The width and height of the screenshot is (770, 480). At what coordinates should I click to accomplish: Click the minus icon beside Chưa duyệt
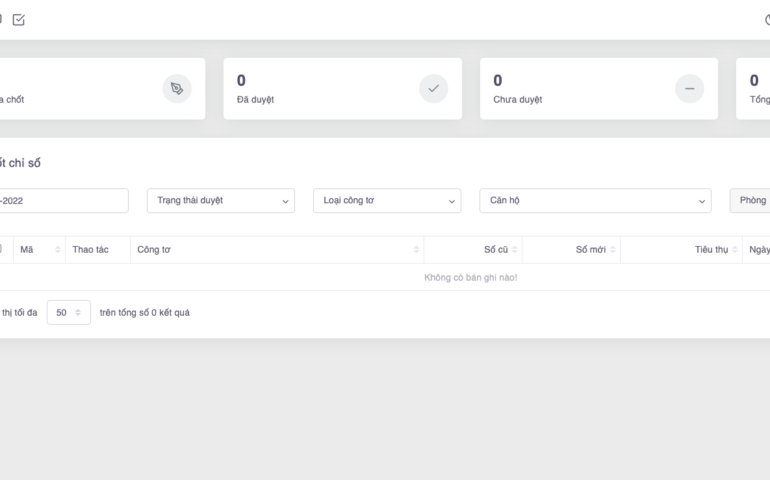[689, 89]
